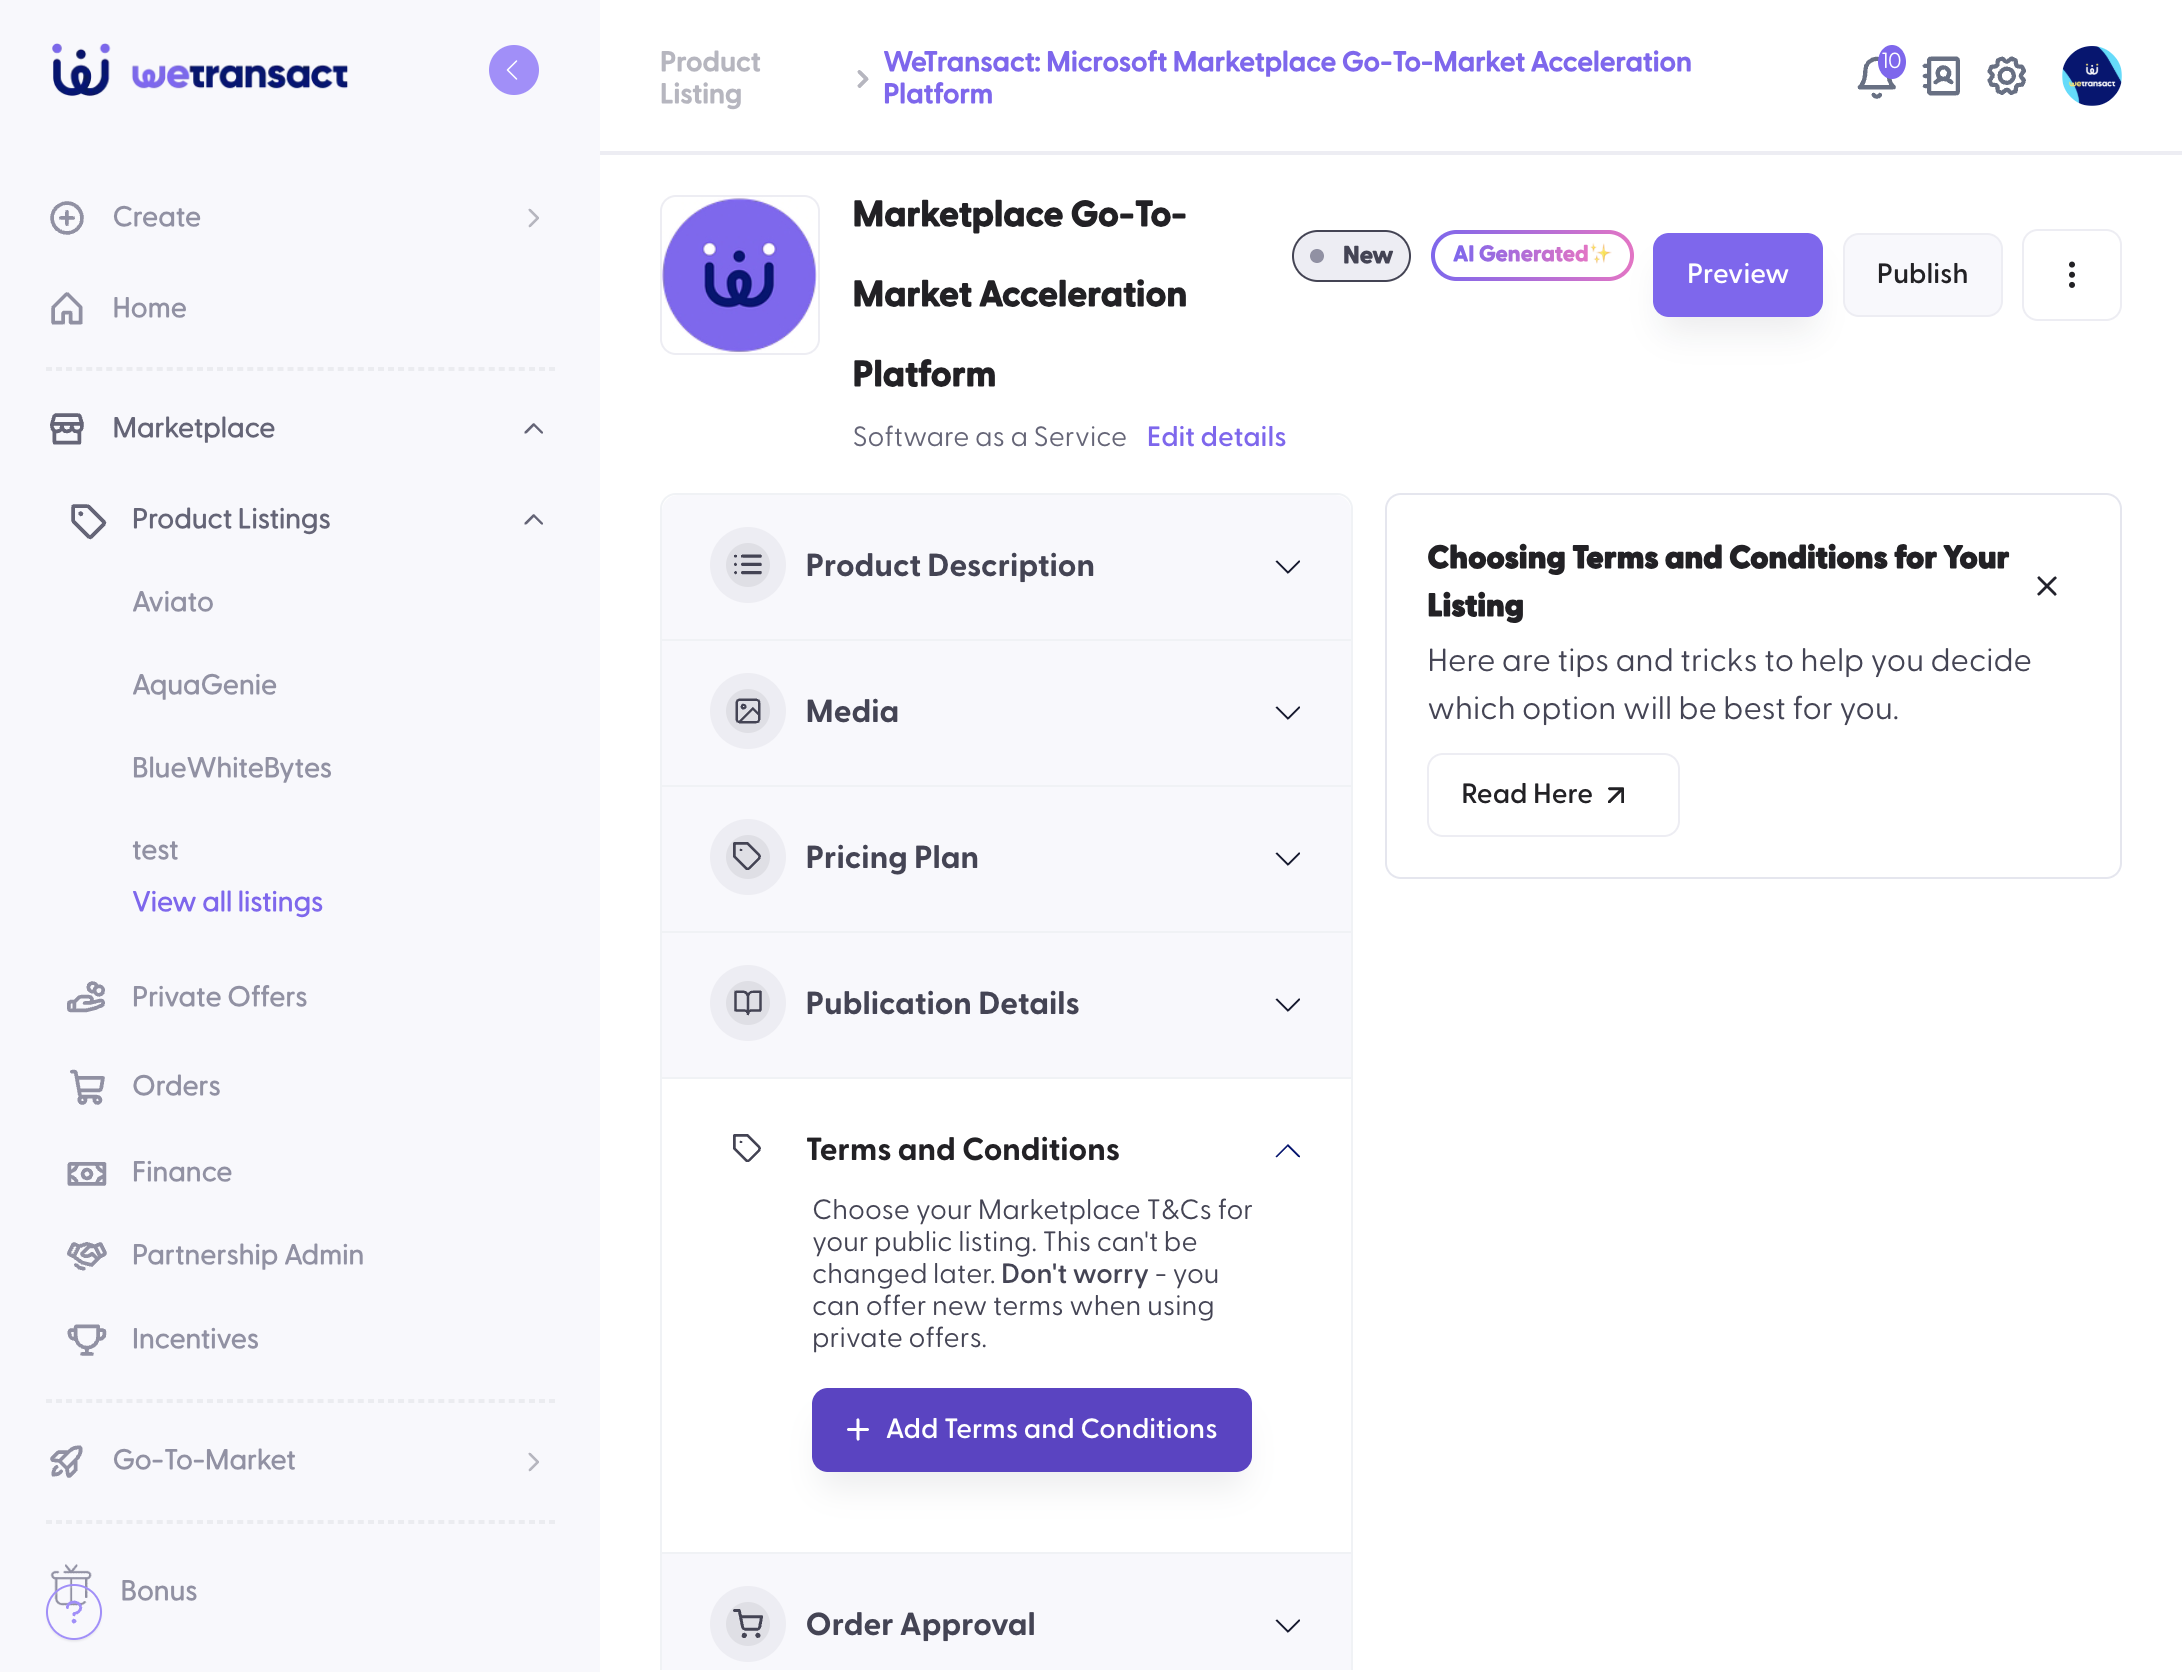Open the BlueWhiteBytes listing
The height and width of the screenshot is (1672, 2182).
[232, 768]
